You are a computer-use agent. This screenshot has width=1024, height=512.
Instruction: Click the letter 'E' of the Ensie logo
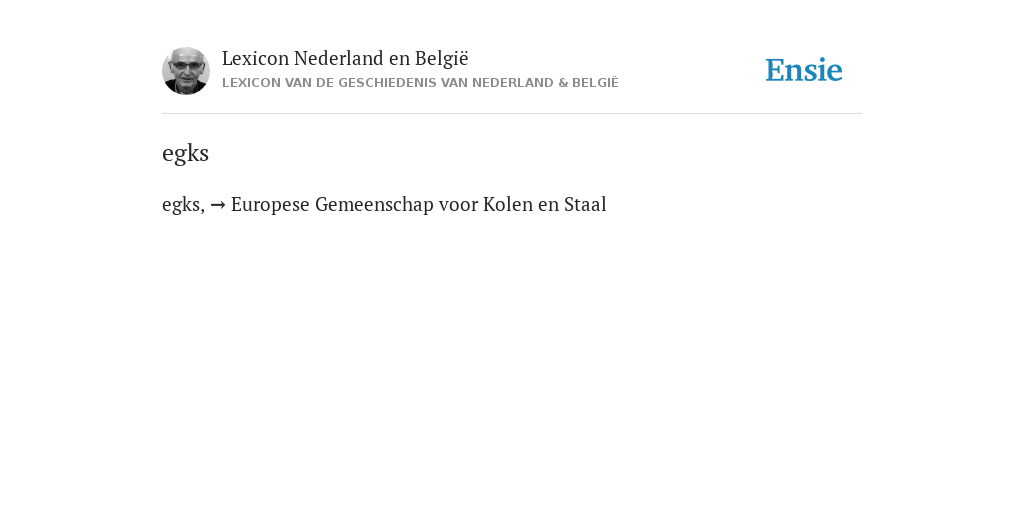pyautogui.click(x=774, y=71)
